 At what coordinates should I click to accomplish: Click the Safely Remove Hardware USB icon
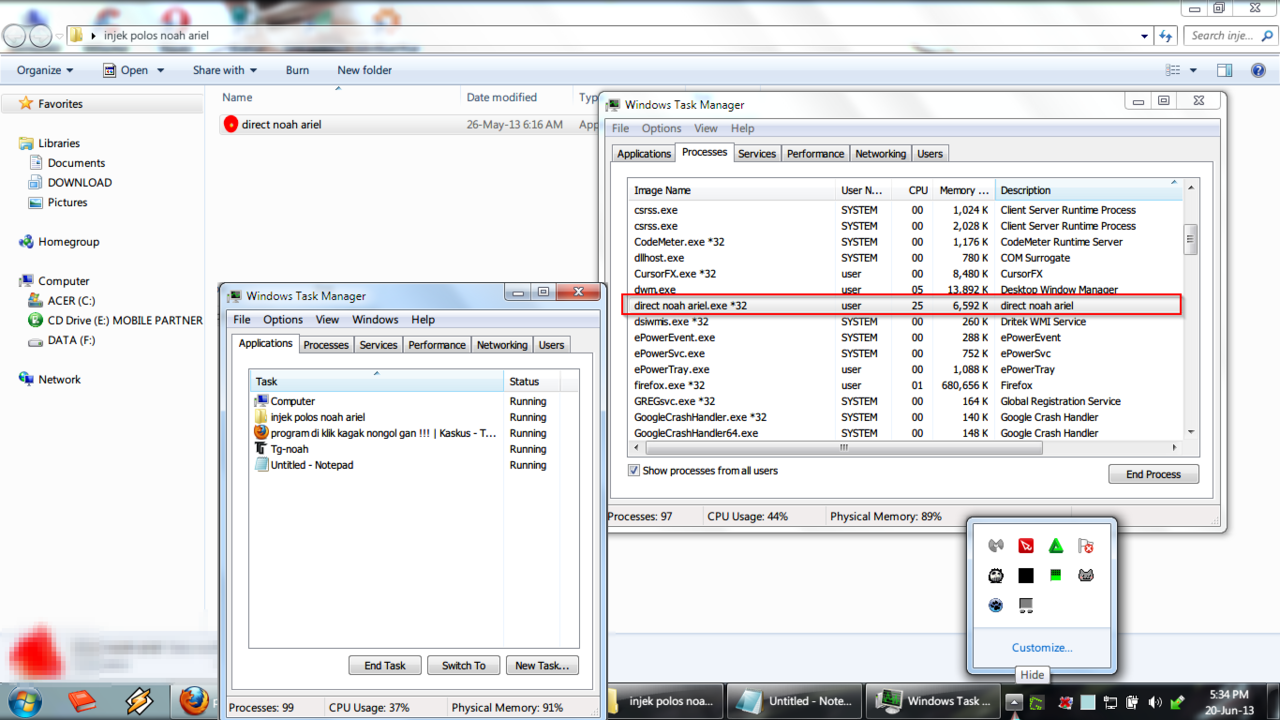click(1178, 702)
